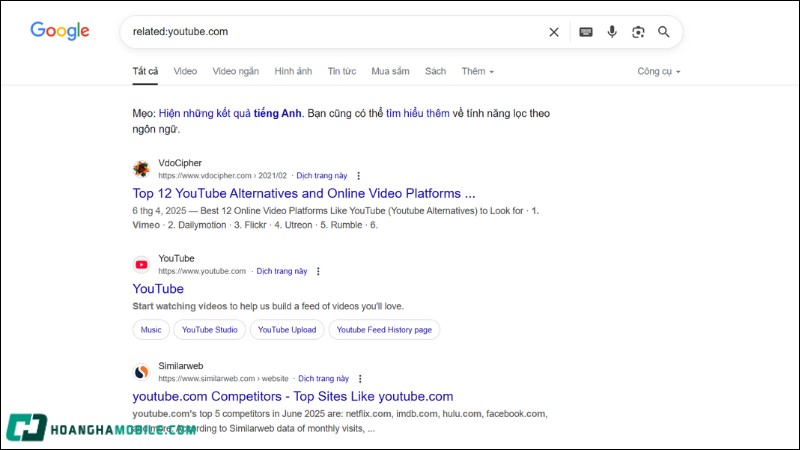The height and width of the screenshot is (450, 800).
Task: Focus the search field containing related:youtube.com
Action: click(x=330, y=32)
